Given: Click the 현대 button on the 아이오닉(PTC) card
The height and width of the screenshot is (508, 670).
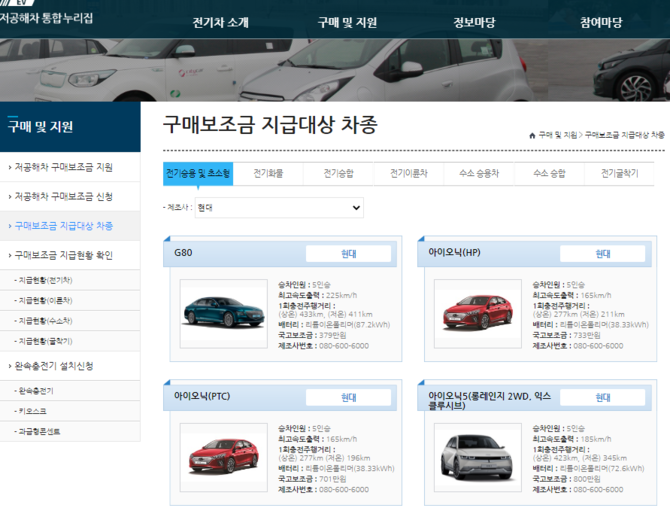Looking at the screenshot, I should 348,398.
